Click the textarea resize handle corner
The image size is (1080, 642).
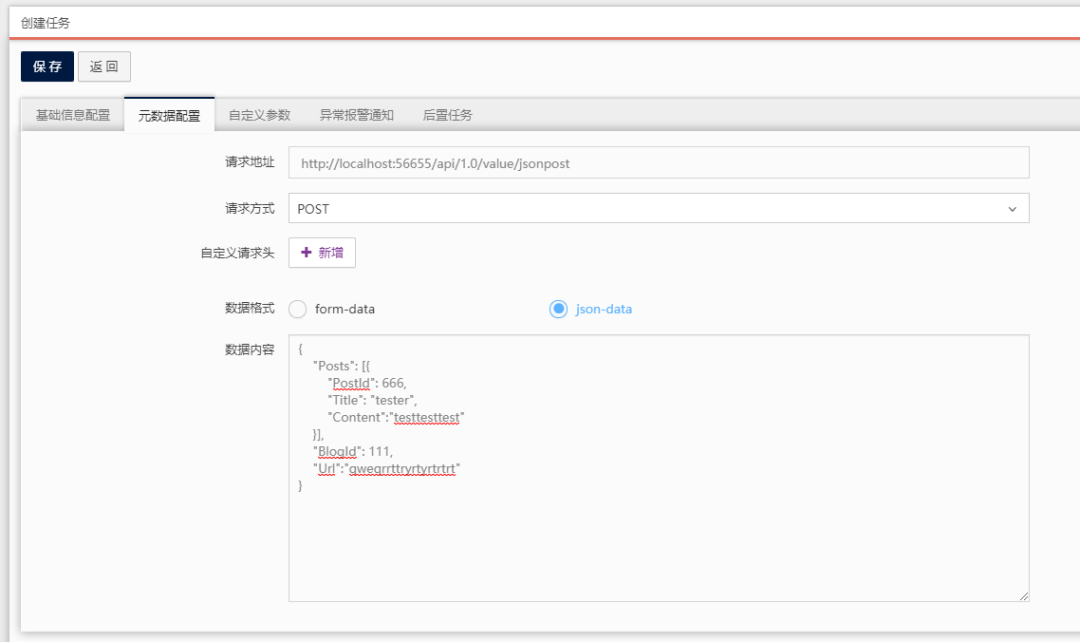click(1024, 596)
